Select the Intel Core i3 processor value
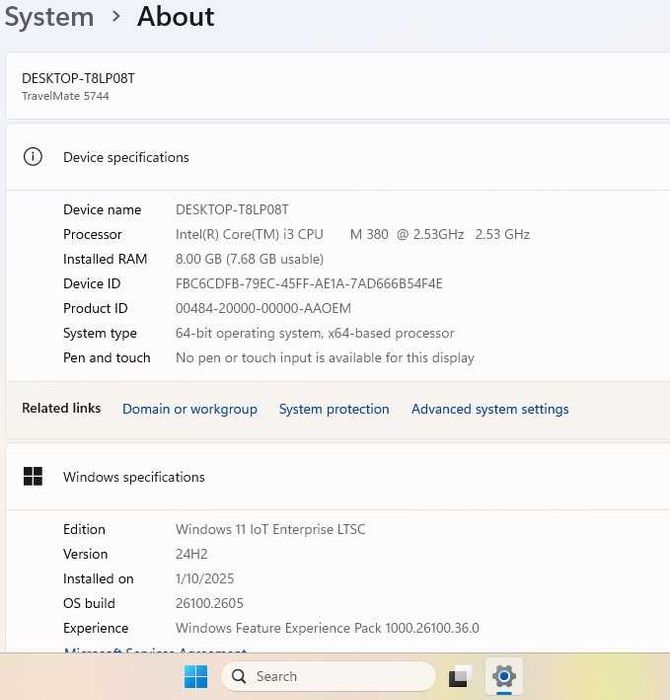 pyautogui.click(x=353, y=234)
